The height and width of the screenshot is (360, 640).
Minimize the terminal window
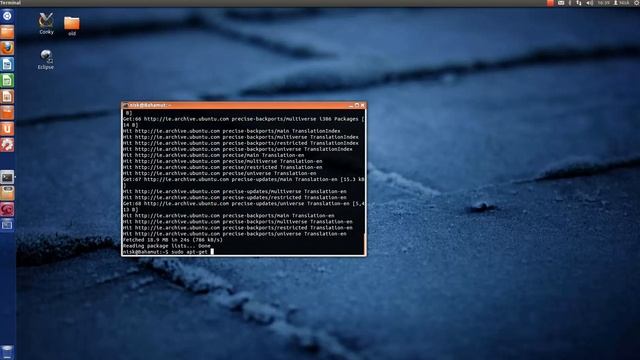pos(351,105)
